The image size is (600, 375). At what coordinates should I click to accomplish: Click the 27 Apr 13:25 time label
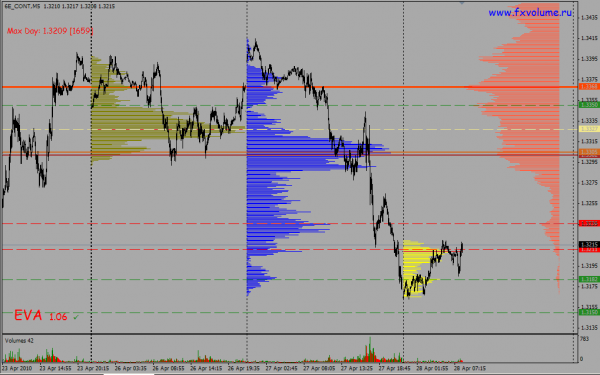coord(357,368)
